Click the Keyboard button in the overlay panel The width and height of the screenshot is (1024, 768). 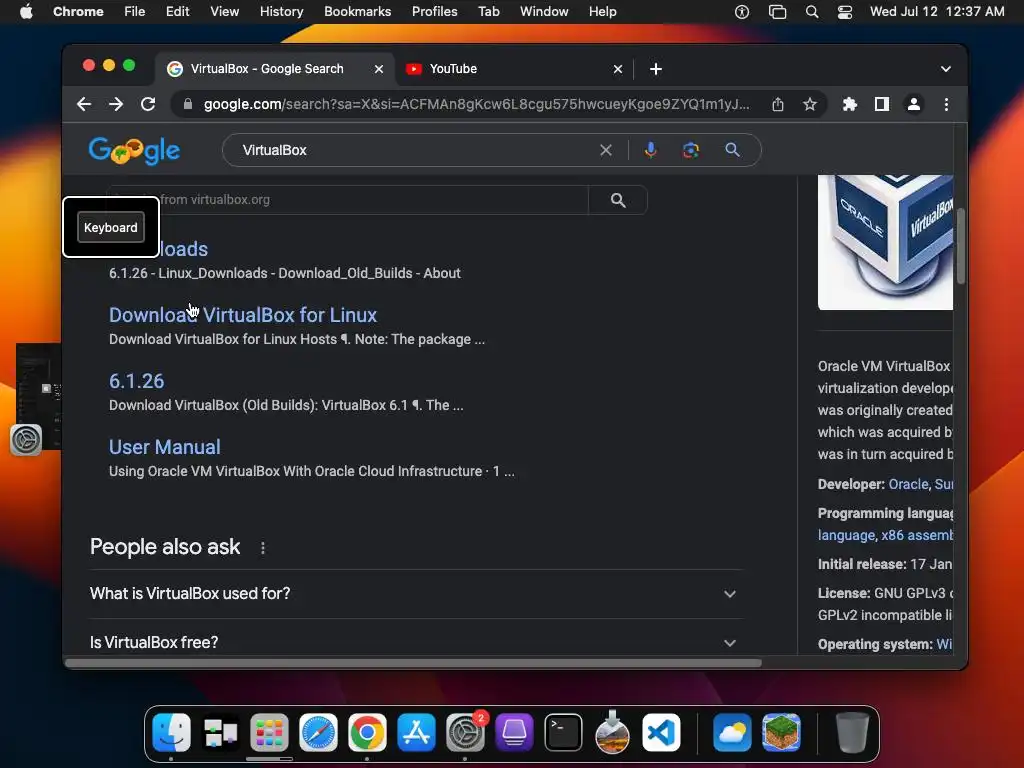pos(110,227)
